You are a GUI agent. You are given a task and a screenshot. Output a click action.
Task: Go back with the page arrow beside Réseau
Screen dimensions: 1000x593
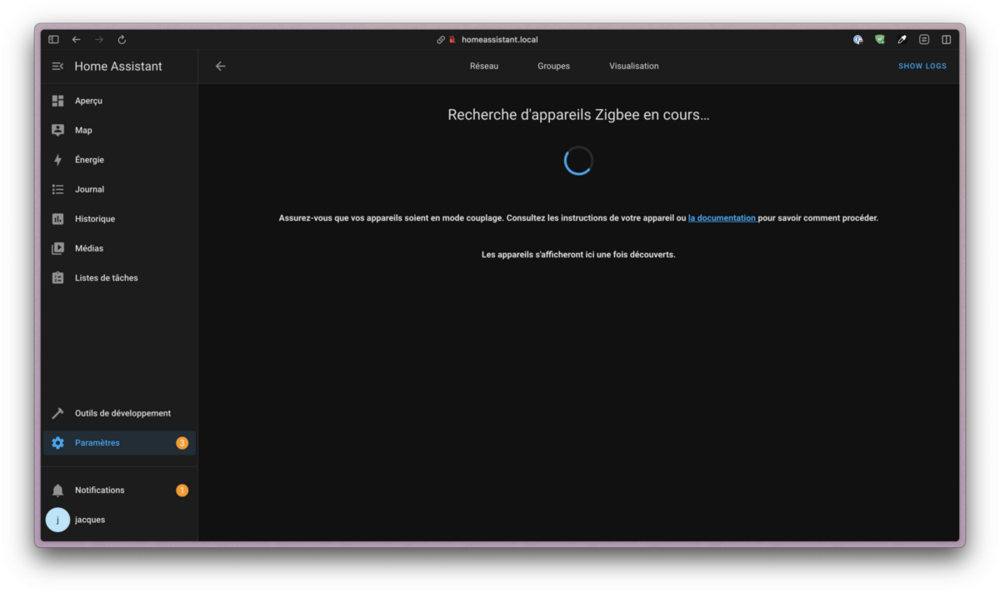tap(221, 66)
